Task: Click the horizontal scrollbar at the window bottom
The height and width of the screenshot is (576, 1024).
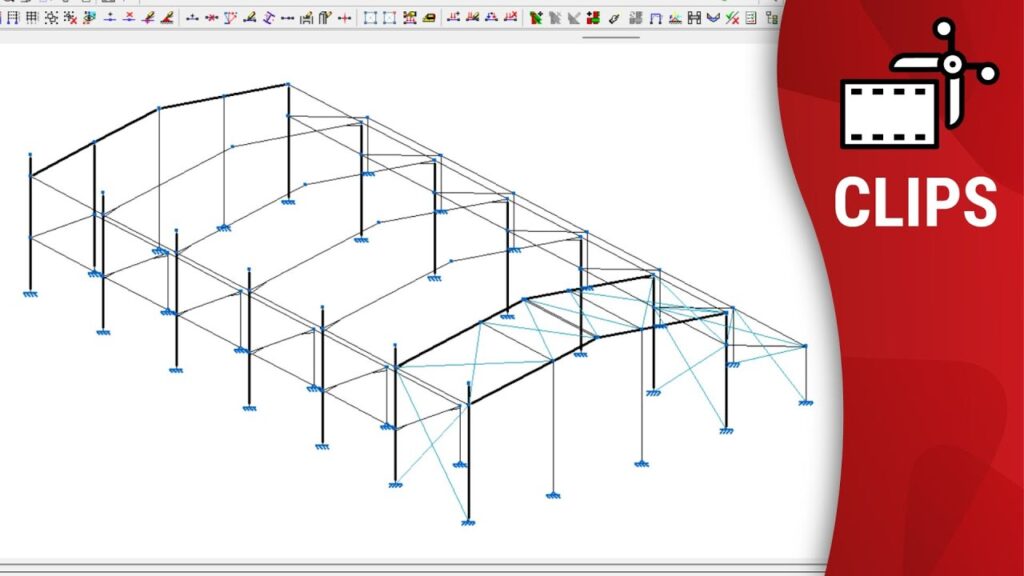Action: pyautogui.click(x=400, y=565)
